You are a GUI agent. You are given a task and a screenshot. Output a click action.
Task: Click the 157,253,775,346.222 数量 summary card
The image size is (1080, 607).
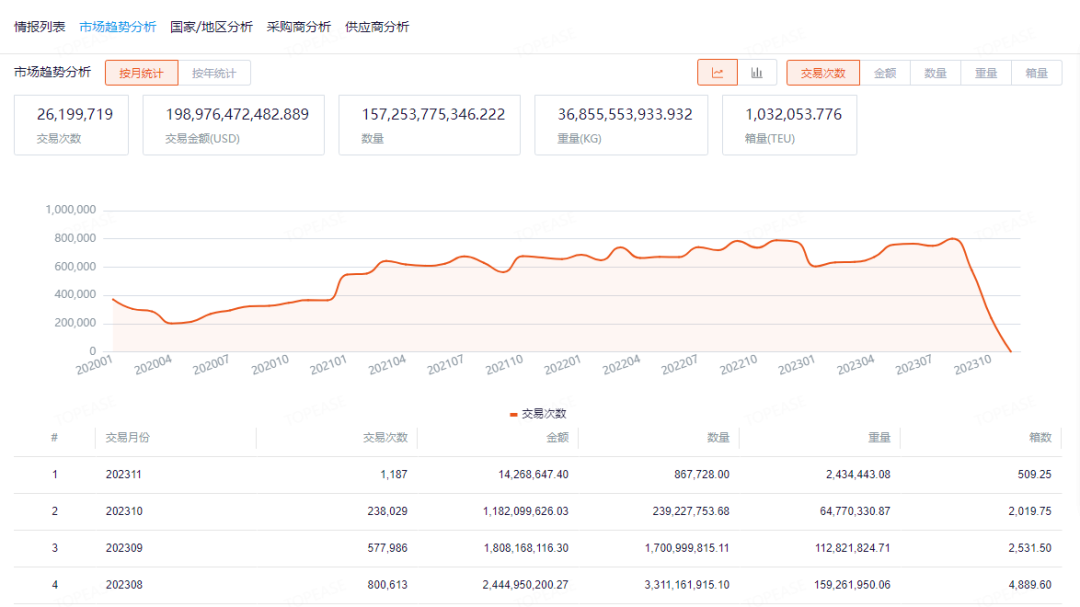[x=430, y=125]
